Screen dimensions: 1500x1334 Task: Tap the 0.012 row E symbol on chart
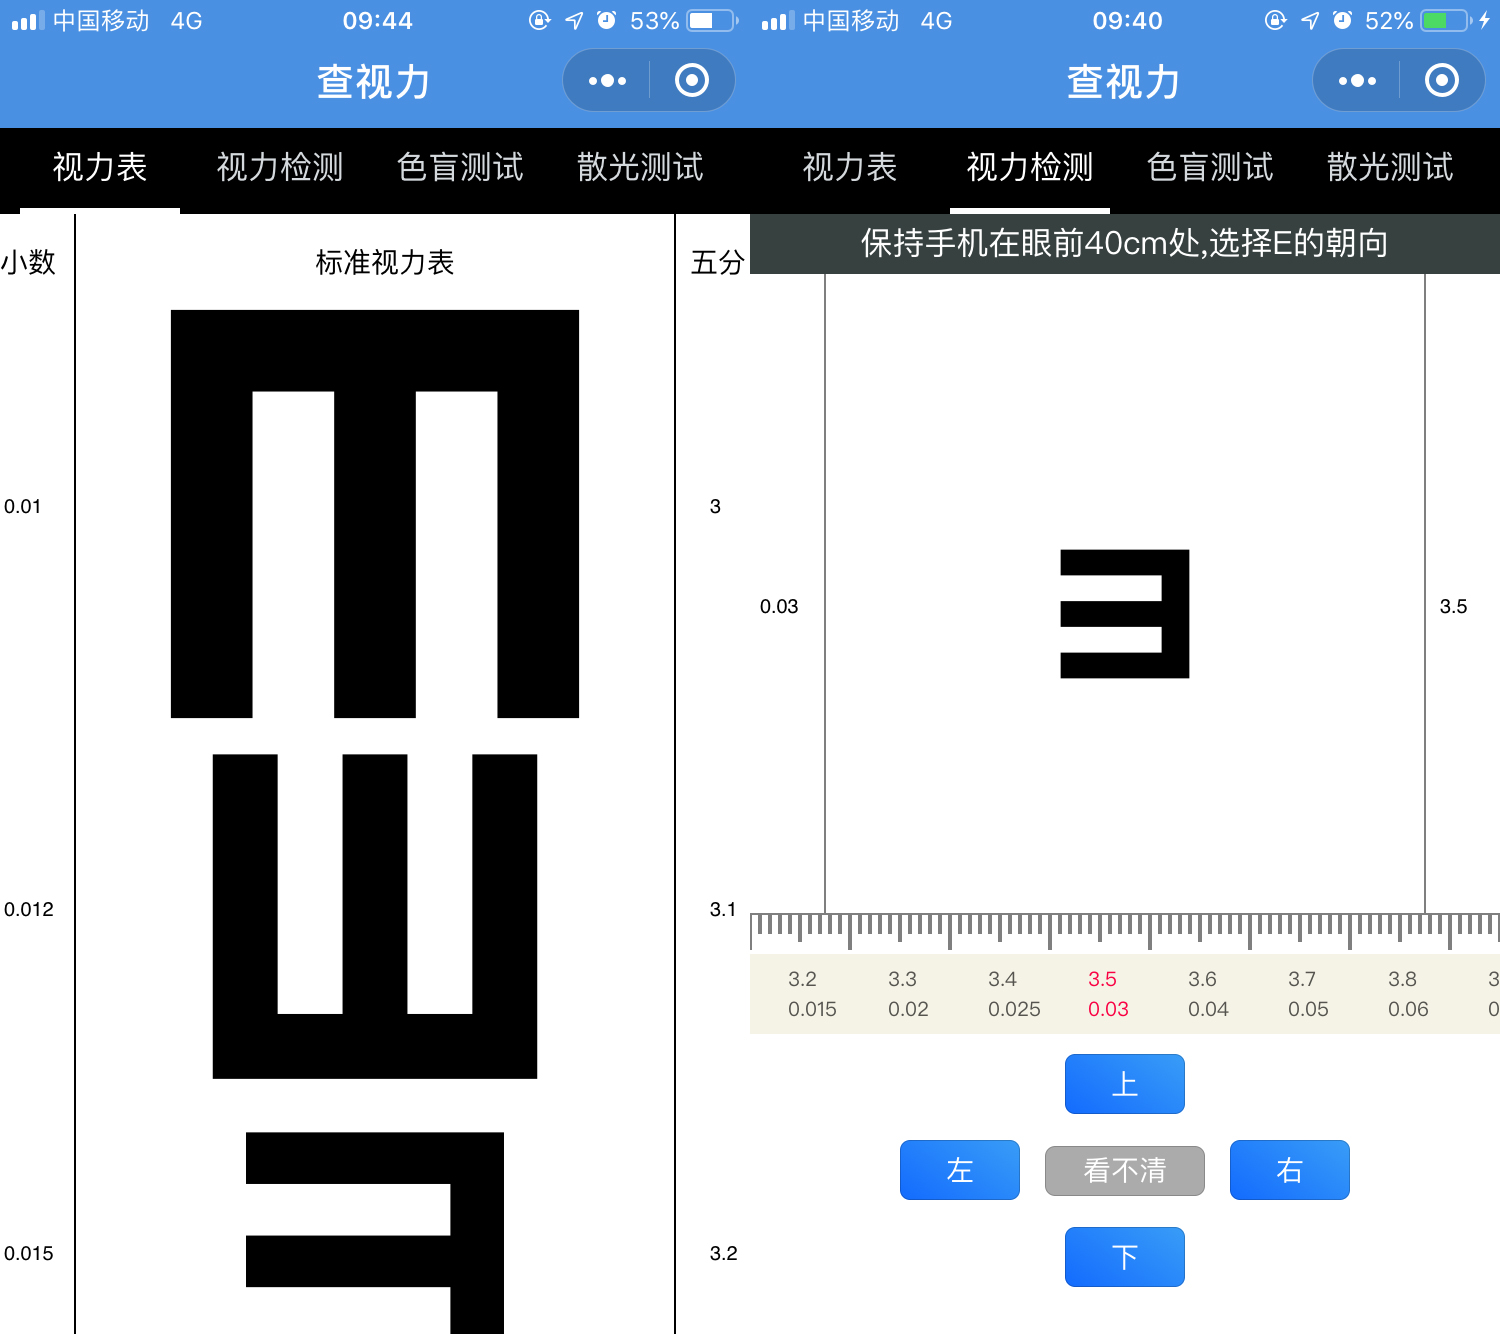[x=375, y=916]
